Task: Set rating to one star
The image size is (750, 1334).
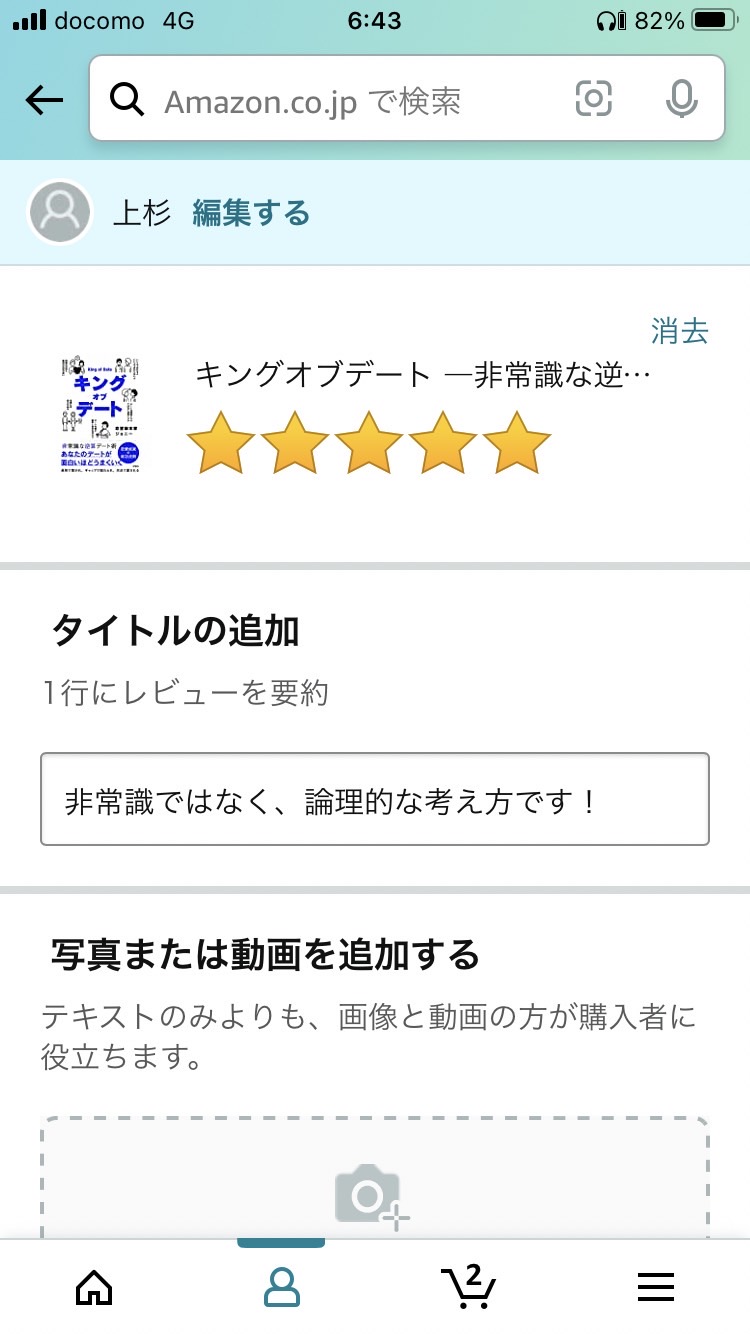Action: click(x=221, y=442)
